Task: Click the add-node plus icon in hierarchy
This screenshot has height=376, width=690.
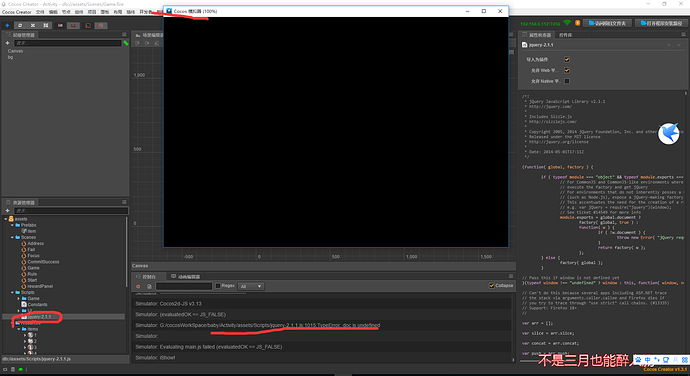Action: pos(7,43)
